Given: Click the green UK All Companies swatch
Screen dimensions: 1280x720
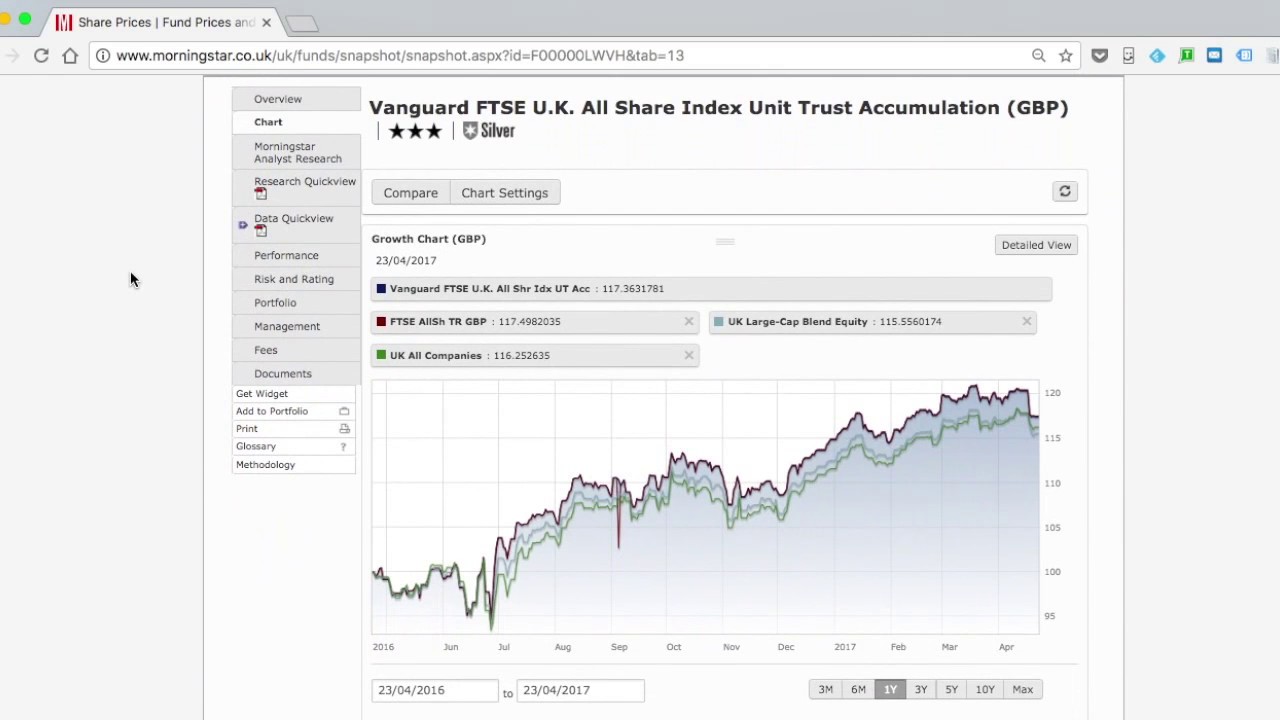Looking at the screenshot, I should pos(381,355).
